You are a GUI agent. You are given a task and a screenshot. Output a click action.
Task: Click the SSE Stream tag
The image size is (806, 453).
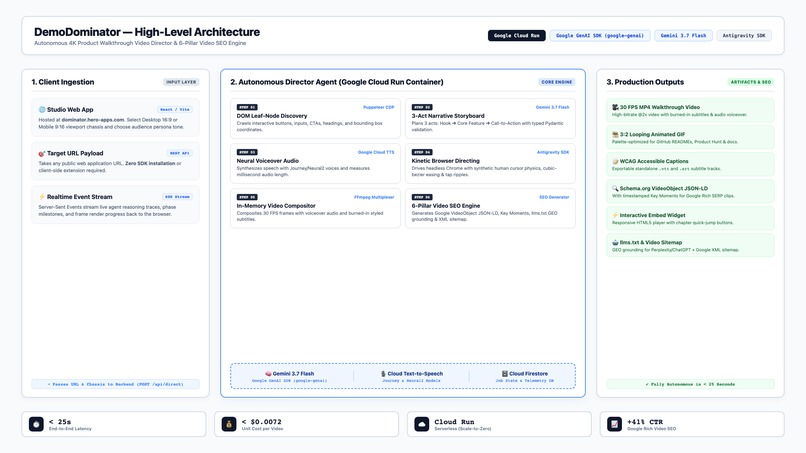click(177, 197)
